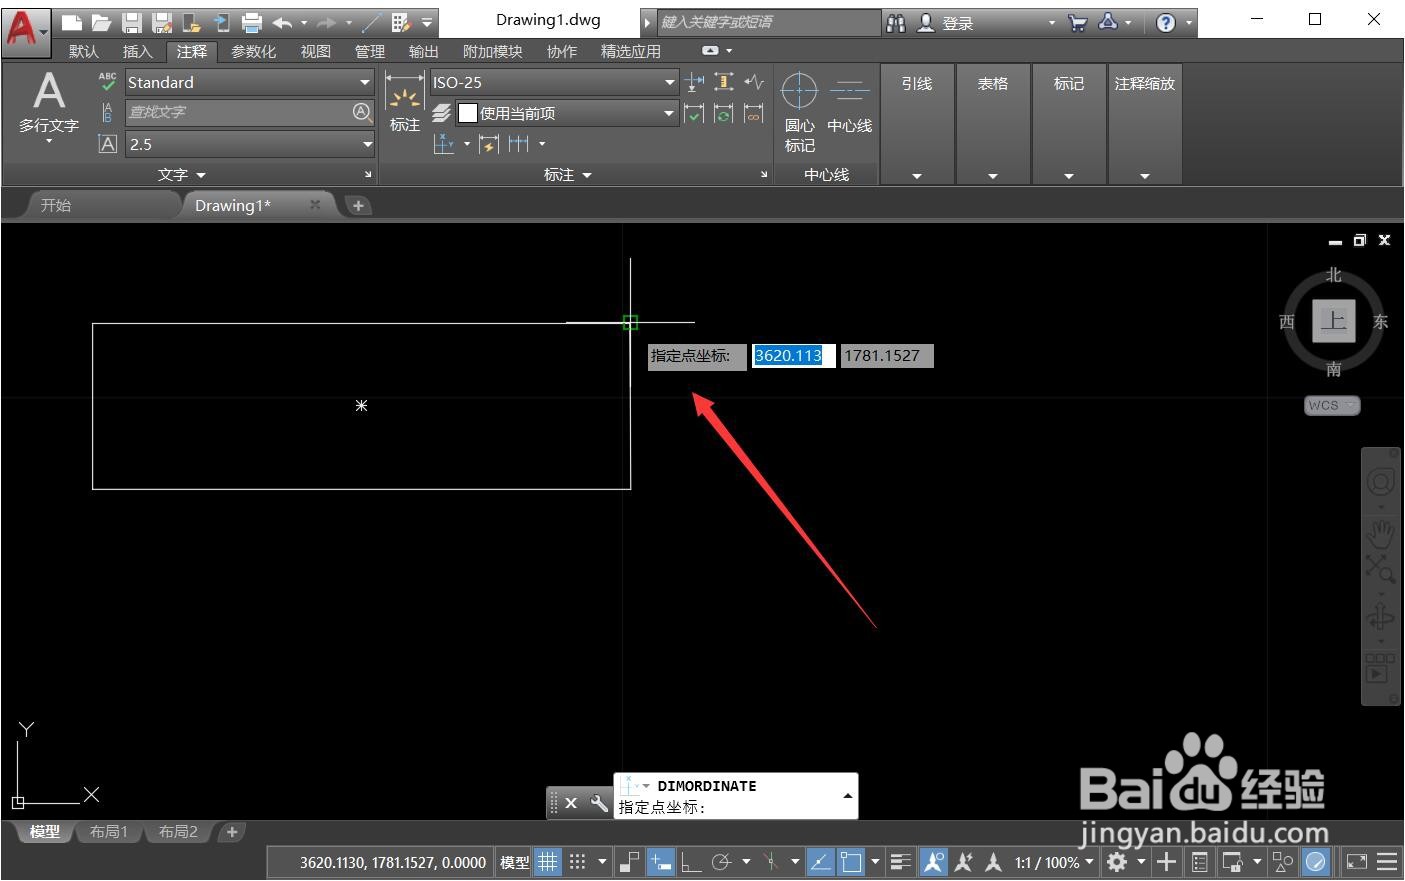Toggle the grid display in status bar
Viewport: 1405px width, 881px height.
coord(548,861)
